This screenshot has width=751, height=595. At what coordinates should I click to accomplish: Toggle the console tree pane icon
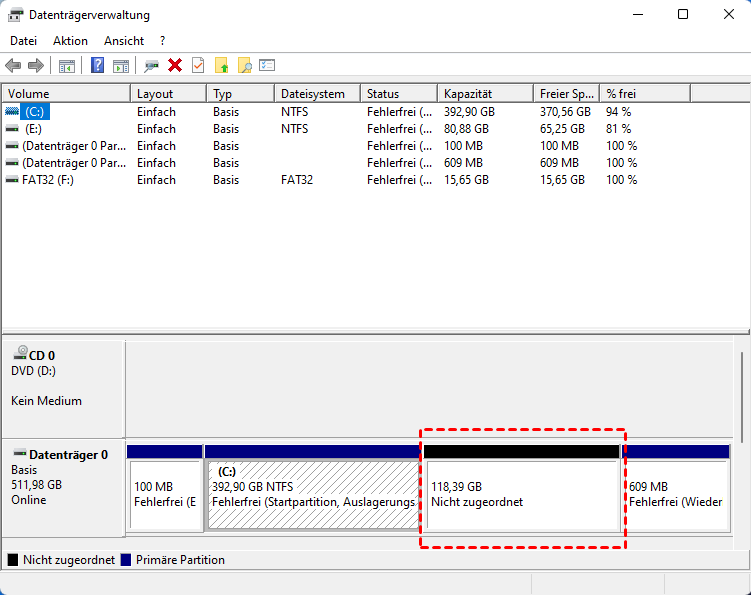pyautogui.click(x=67, y=66)
